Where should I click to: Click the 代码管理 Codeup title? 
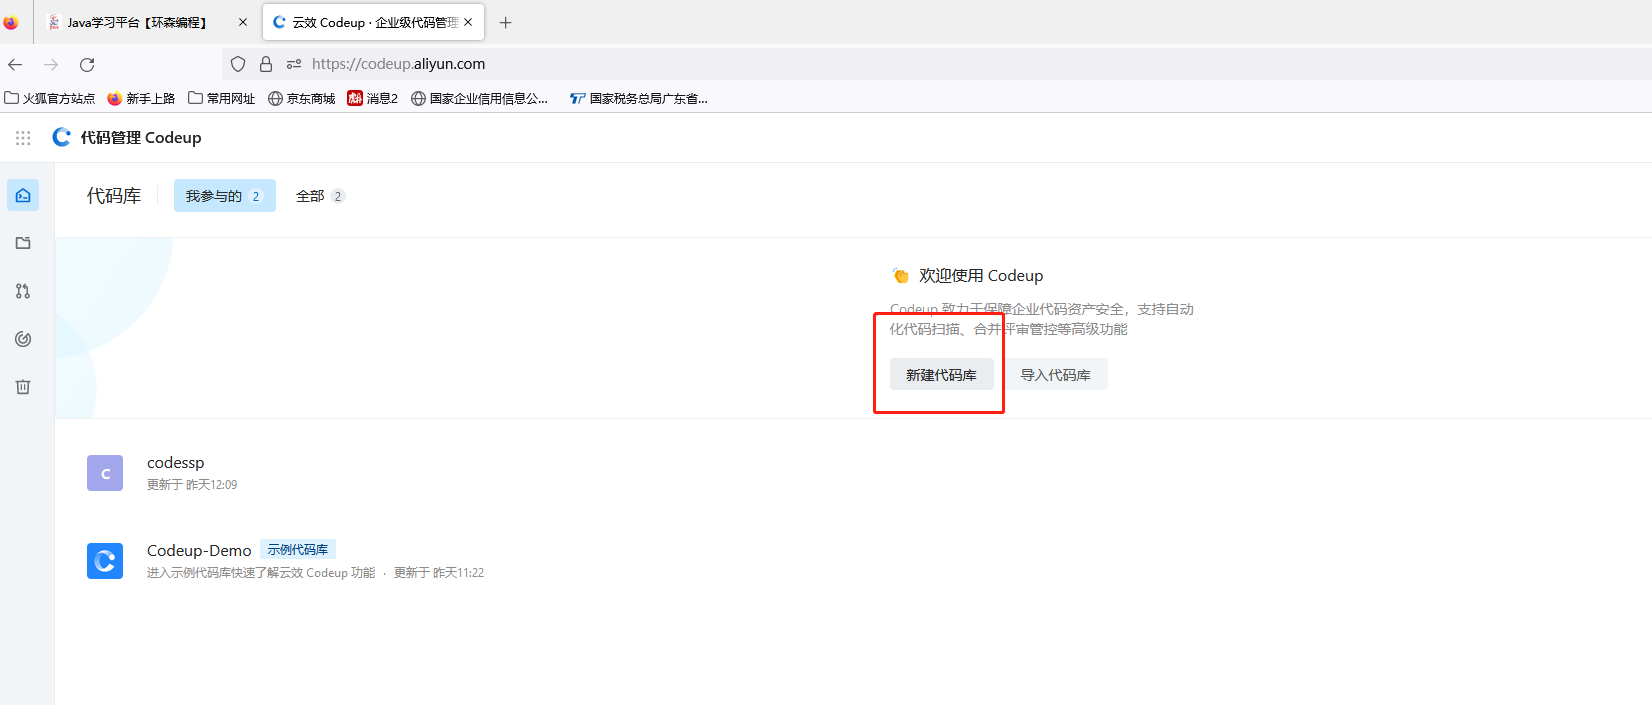141,138
